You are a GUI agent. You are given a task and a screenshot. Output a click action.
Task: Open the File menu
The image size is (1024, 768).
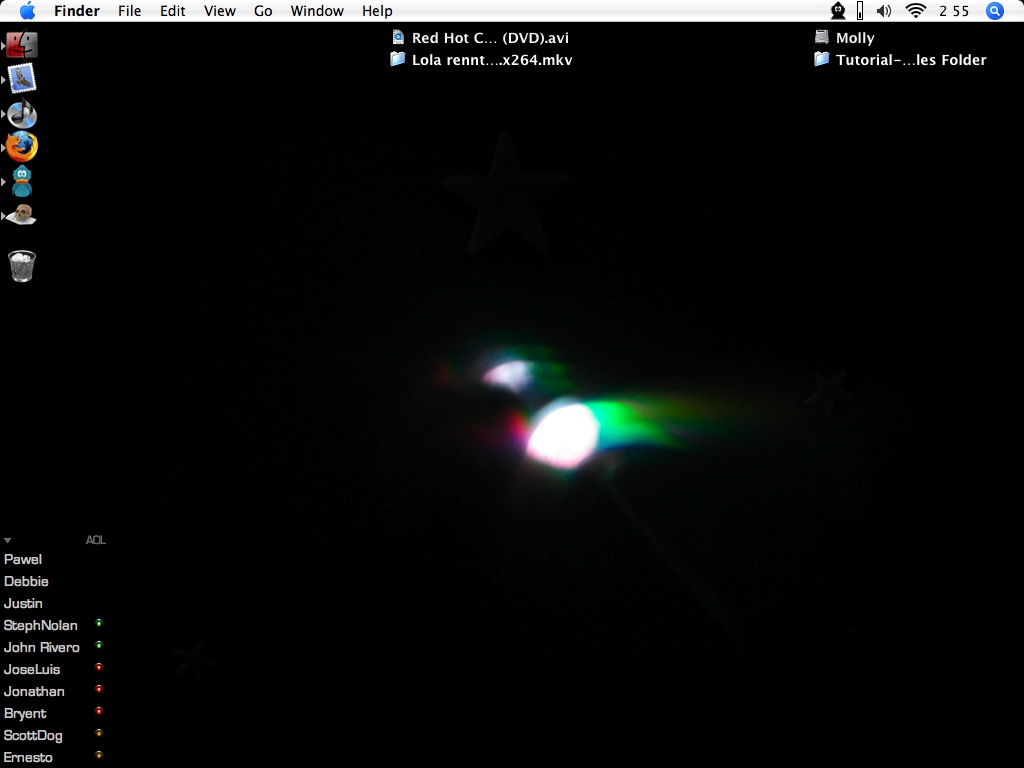click(129, 11)
